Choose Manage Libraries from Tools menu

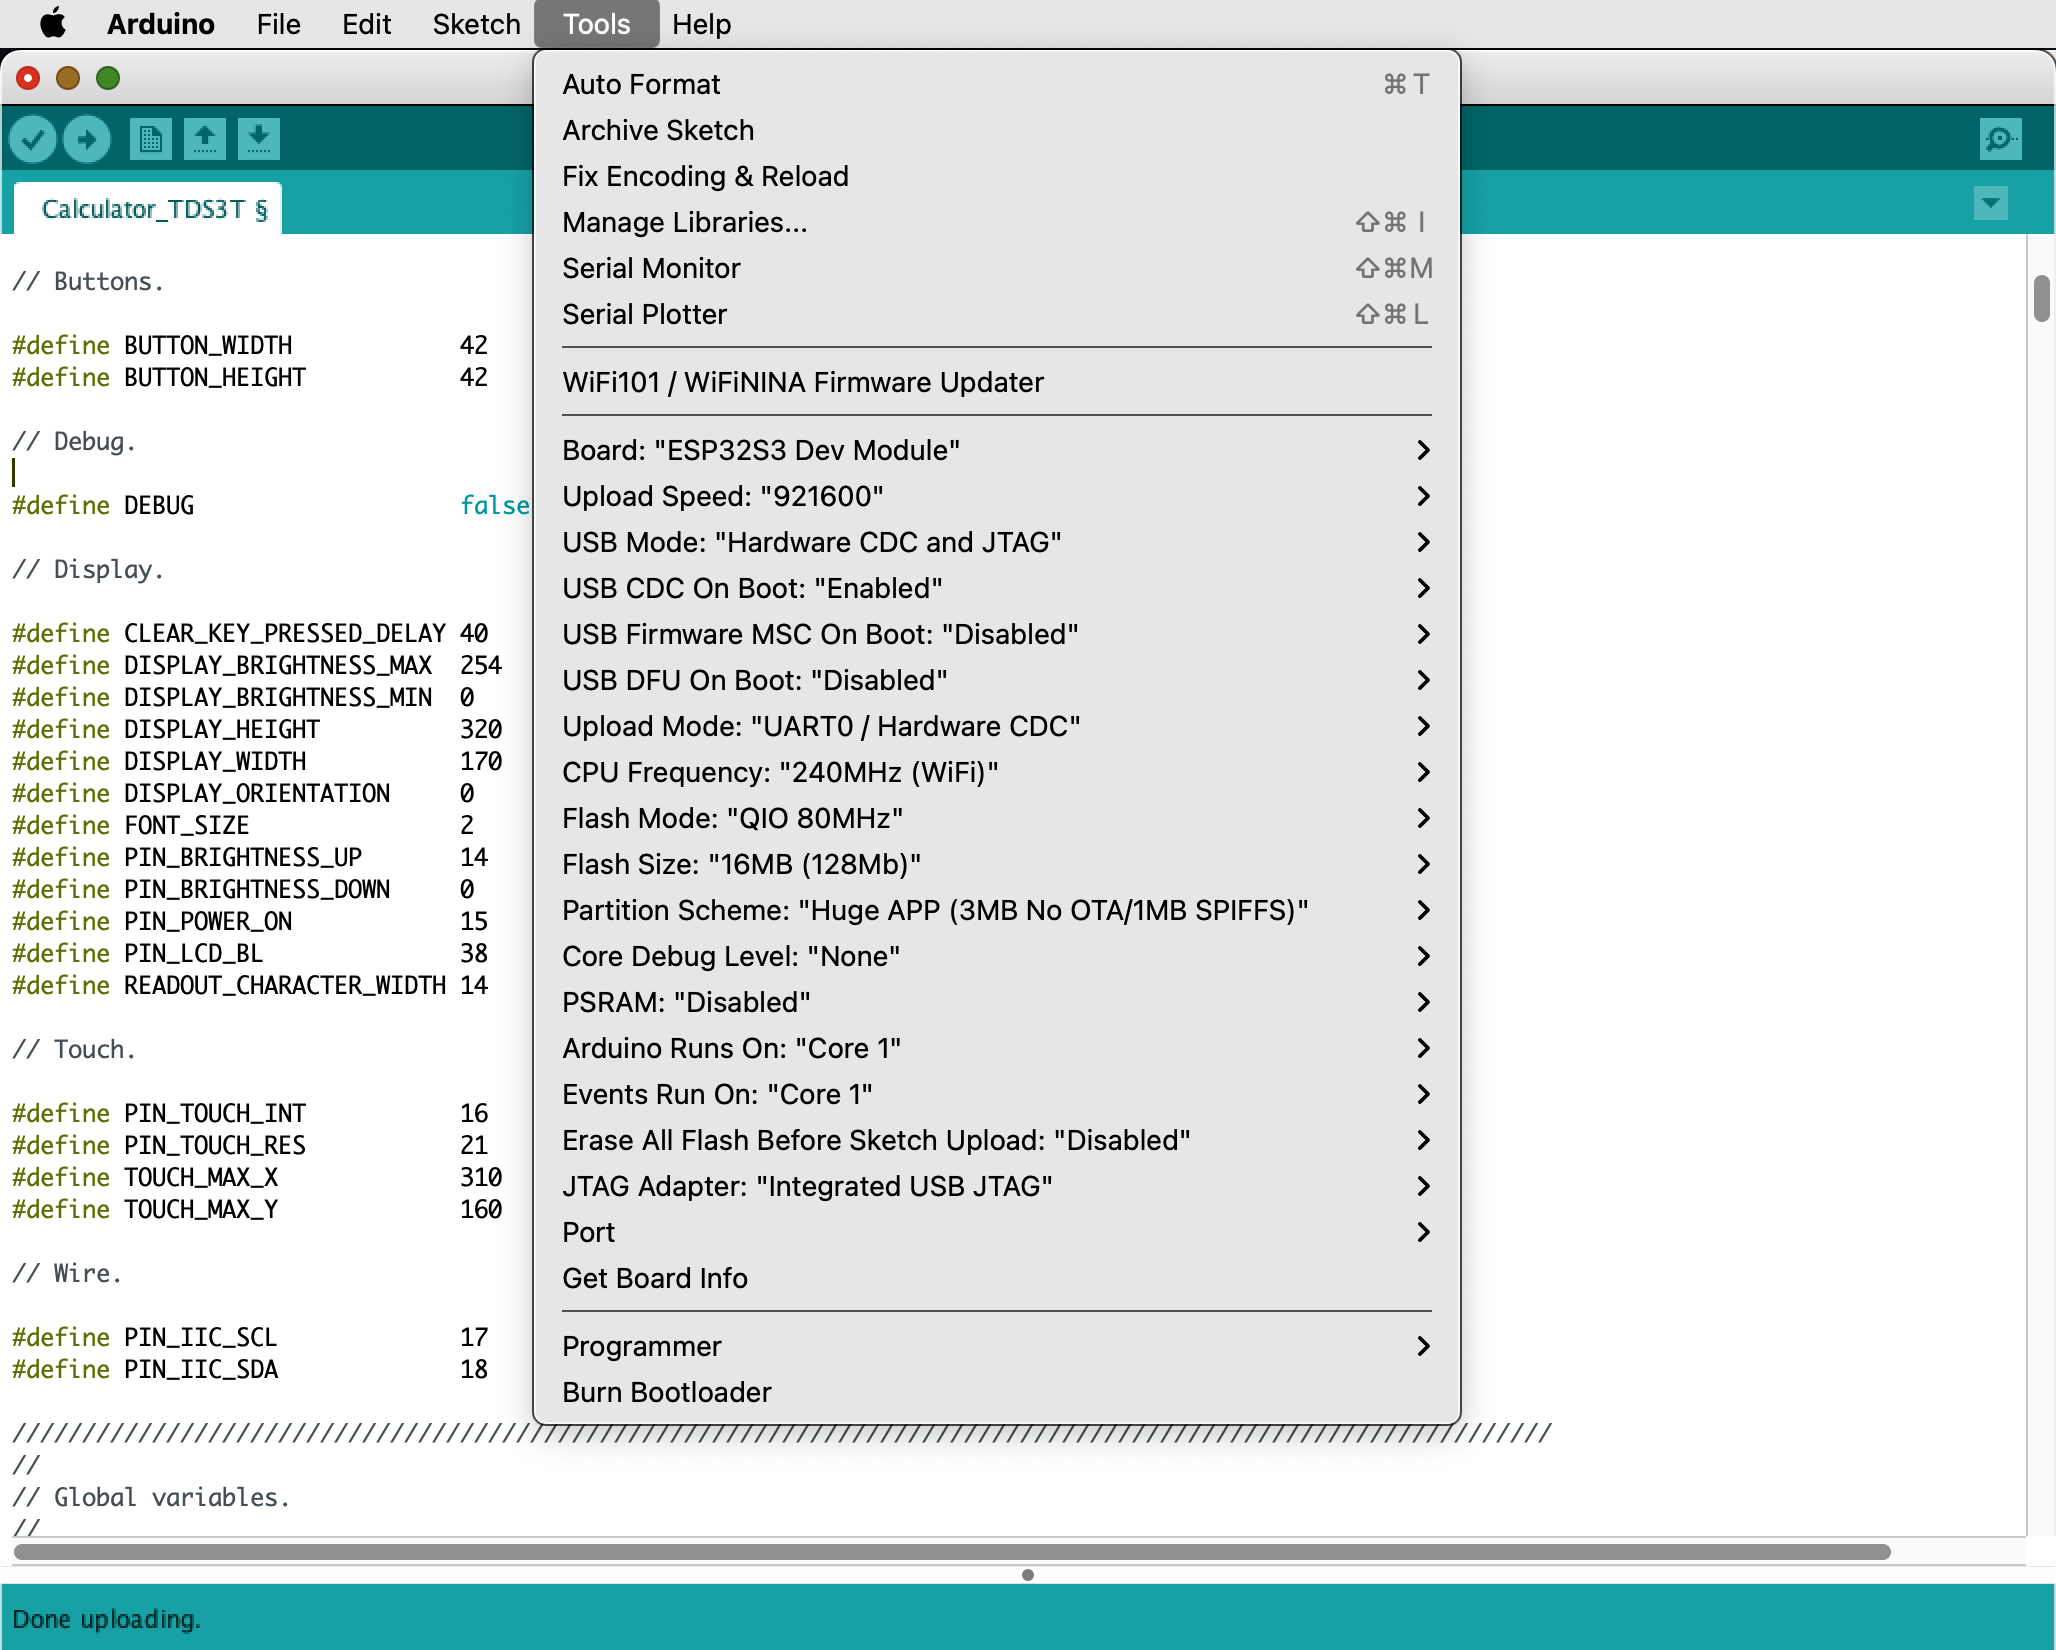point(684,223)
